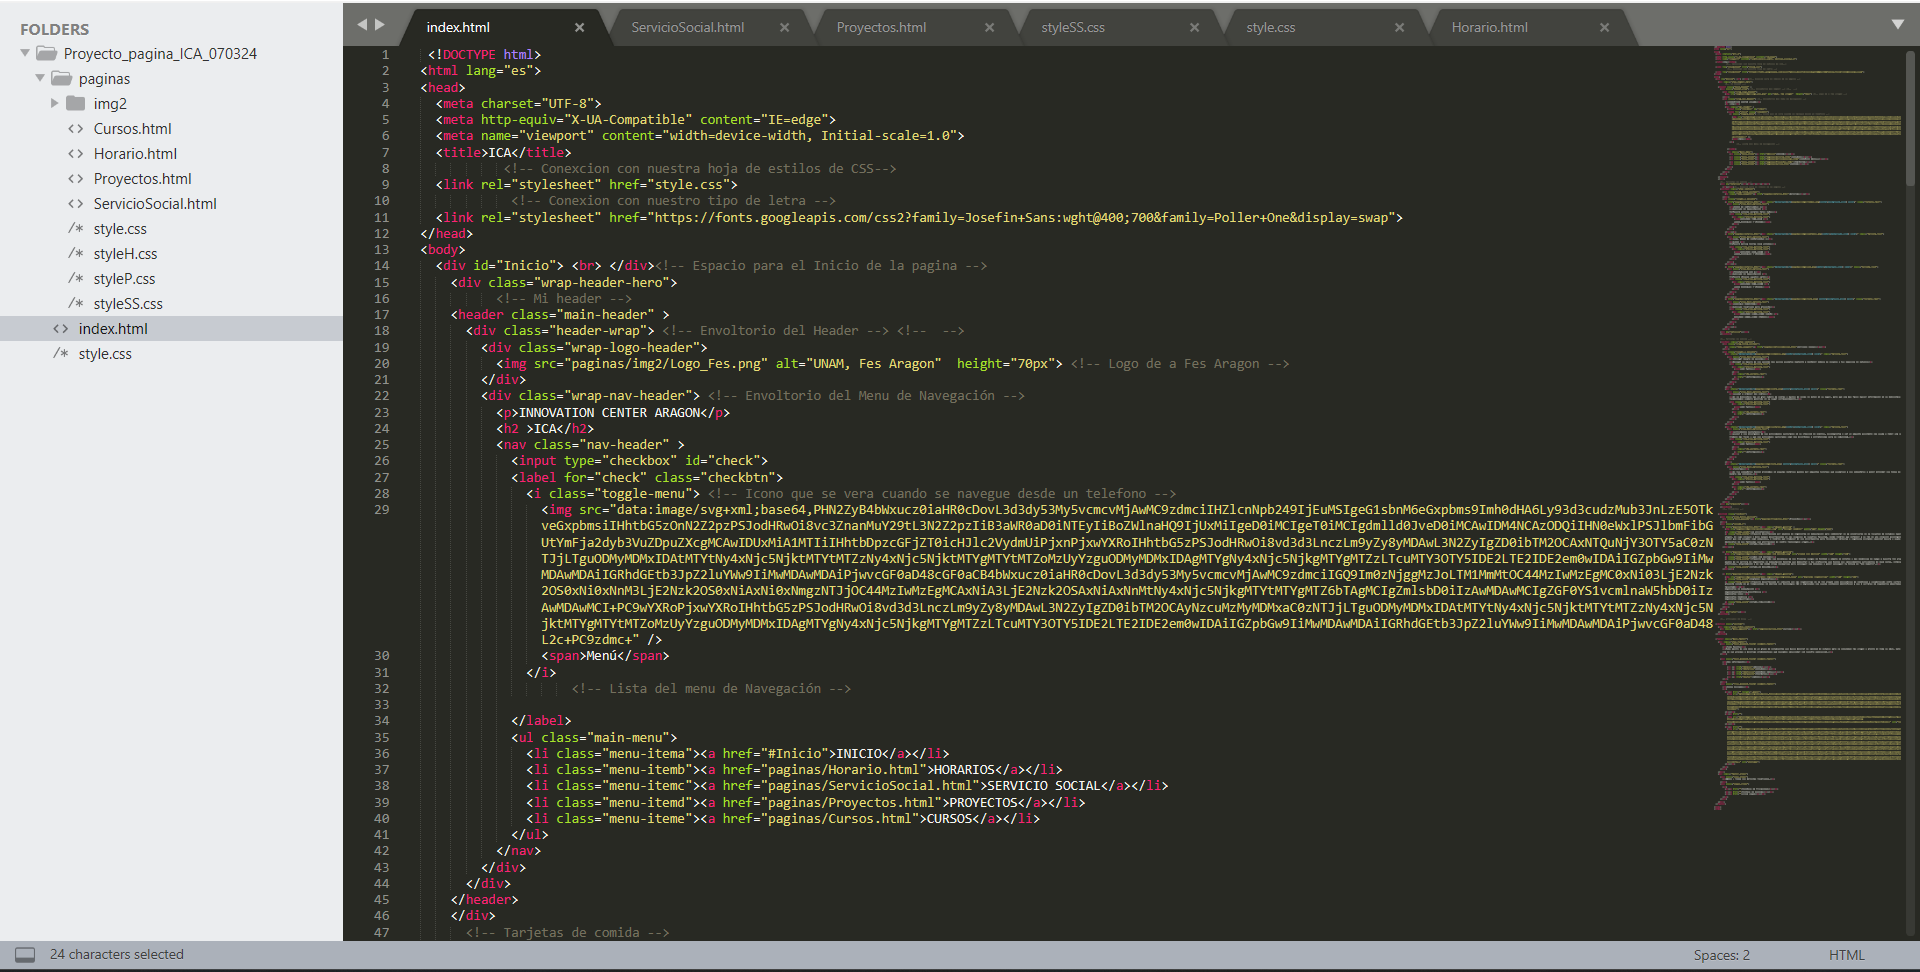This screenshot has height=972, width=1920.
Task: Click the styleP.css file icon in sidebar
Action: tap(75, 279)
